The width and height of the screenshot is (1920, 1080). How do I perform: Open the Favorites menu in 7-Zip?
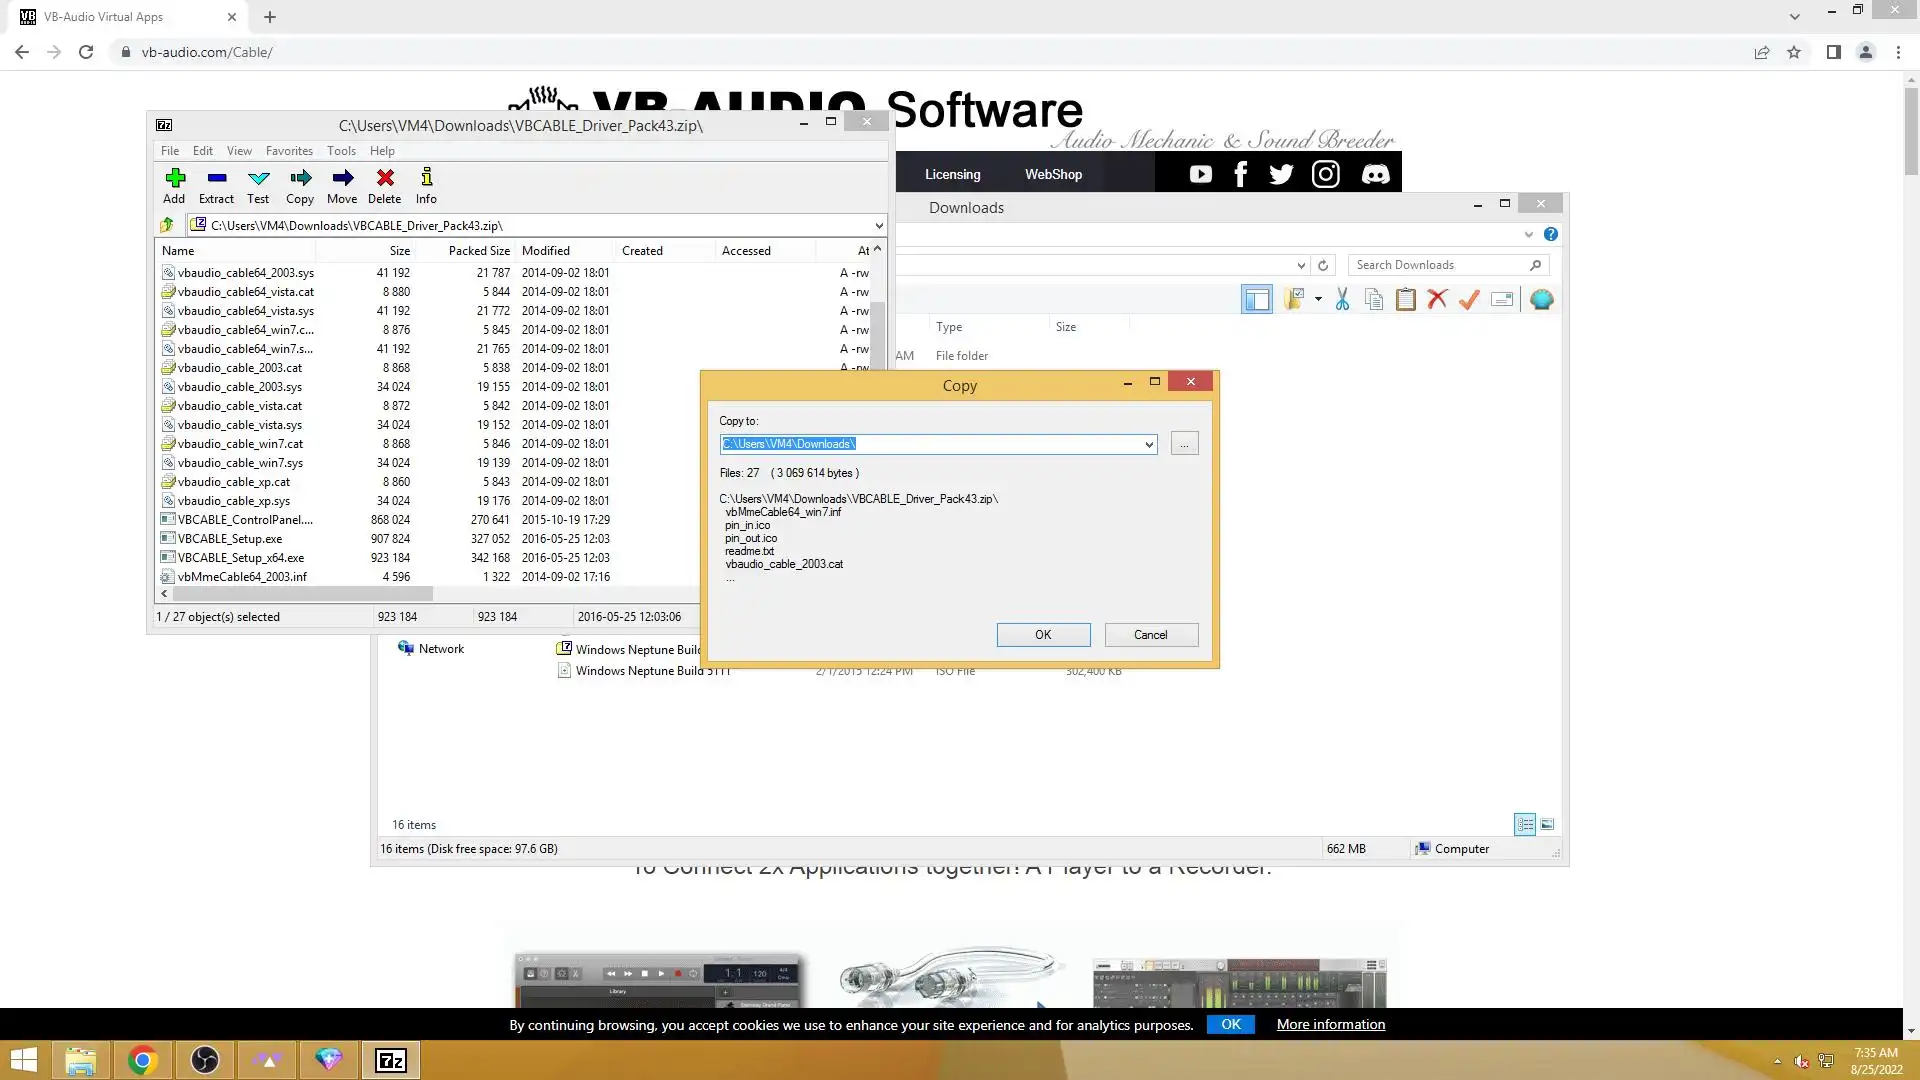pyautogui.click(x=289, y=151)
